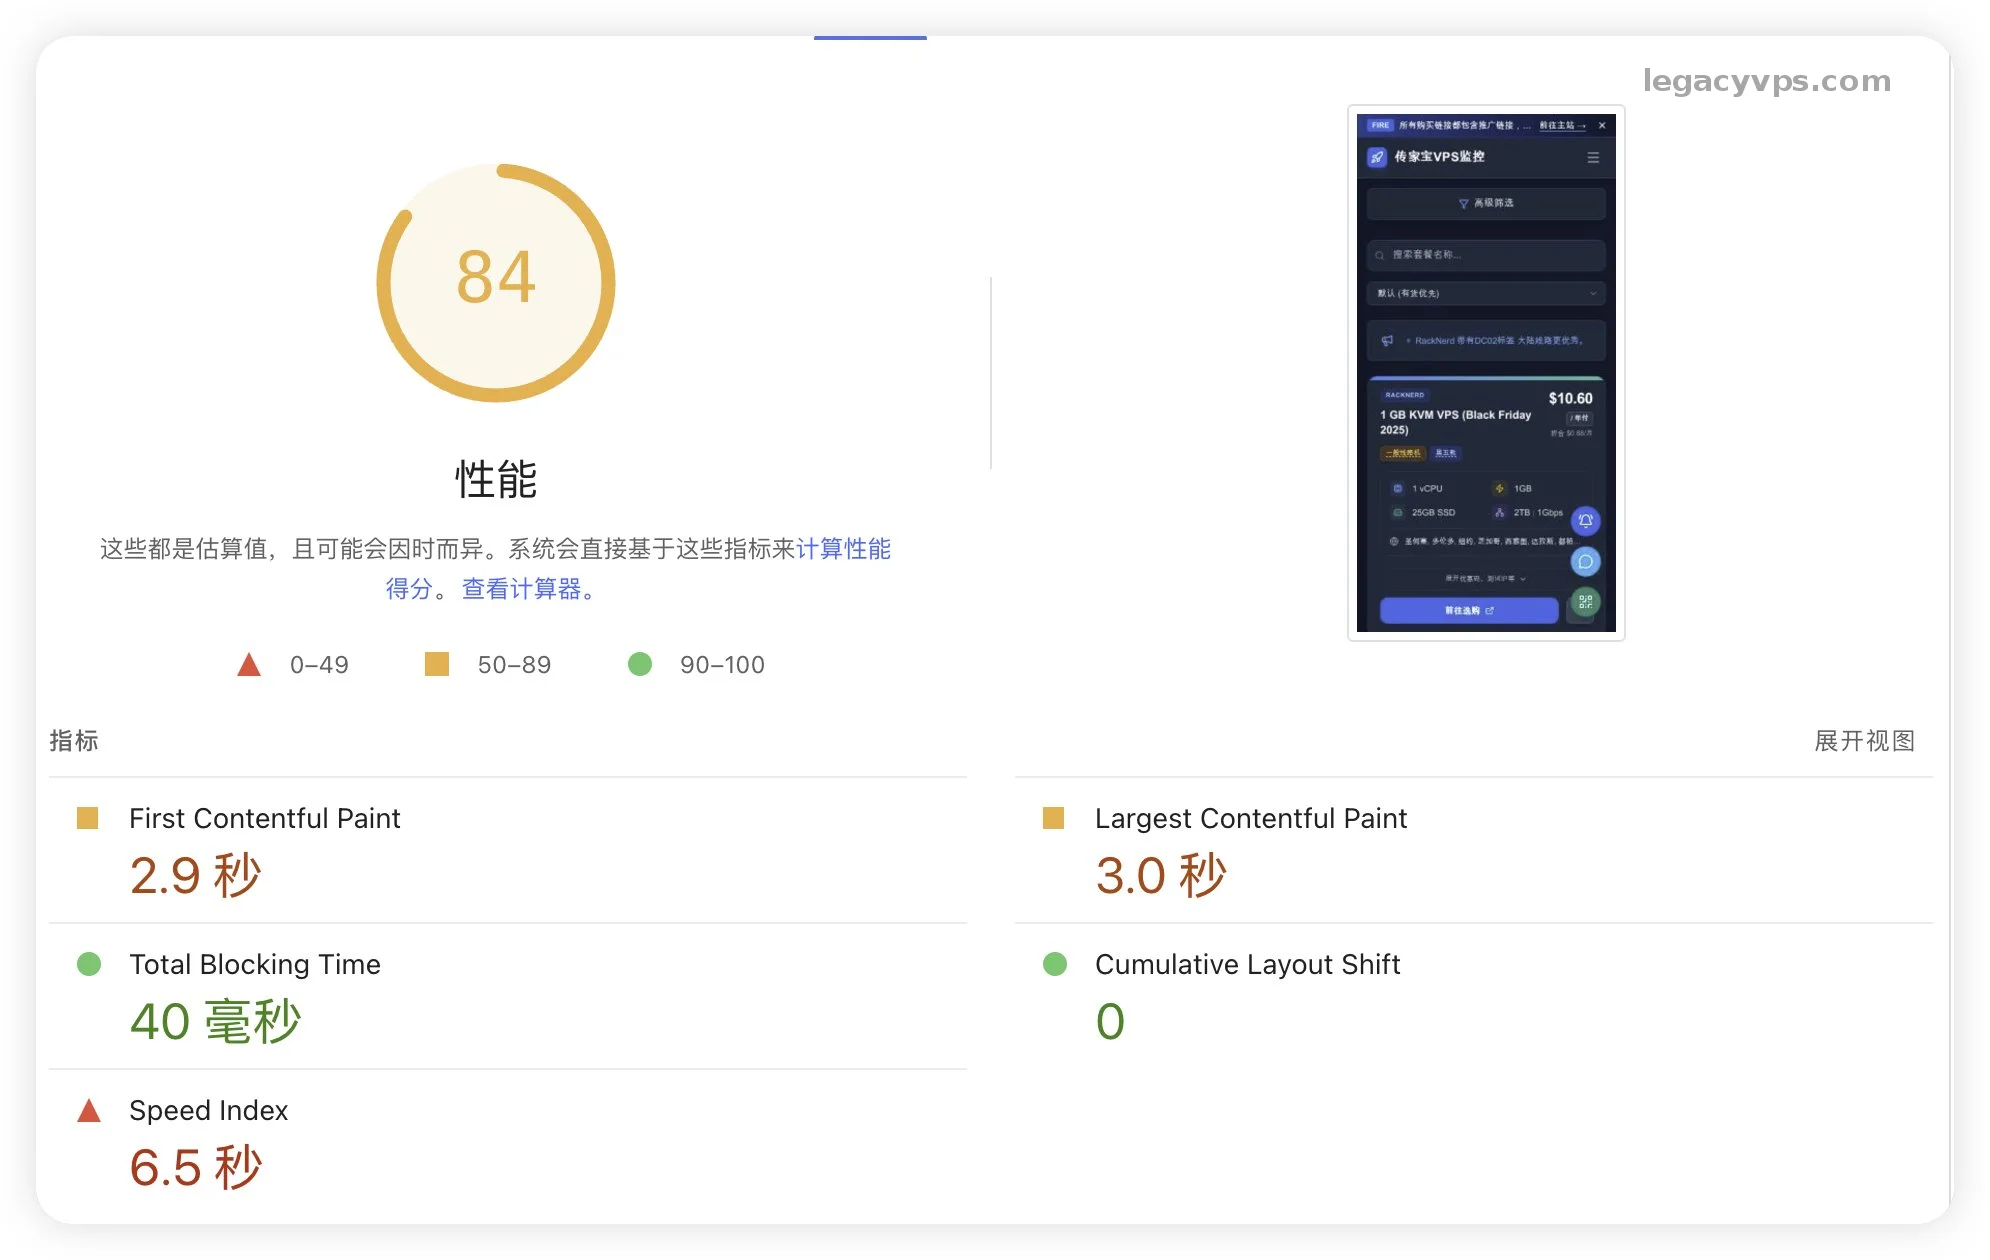Open the hamburger menu in screenshot preview
Viewport: 1990px width, 1260px height.
click(x=1593, y=158)
